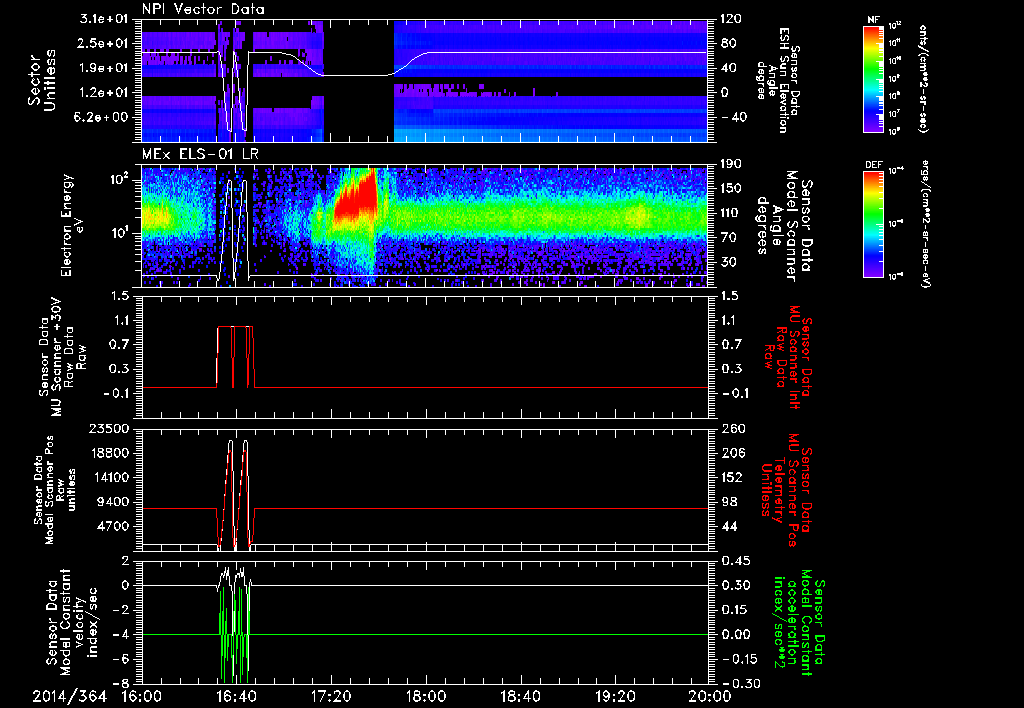This screenshot has height=708, width=1024.
Task: Click the NF label above the color bar
Action: [873, 20]
